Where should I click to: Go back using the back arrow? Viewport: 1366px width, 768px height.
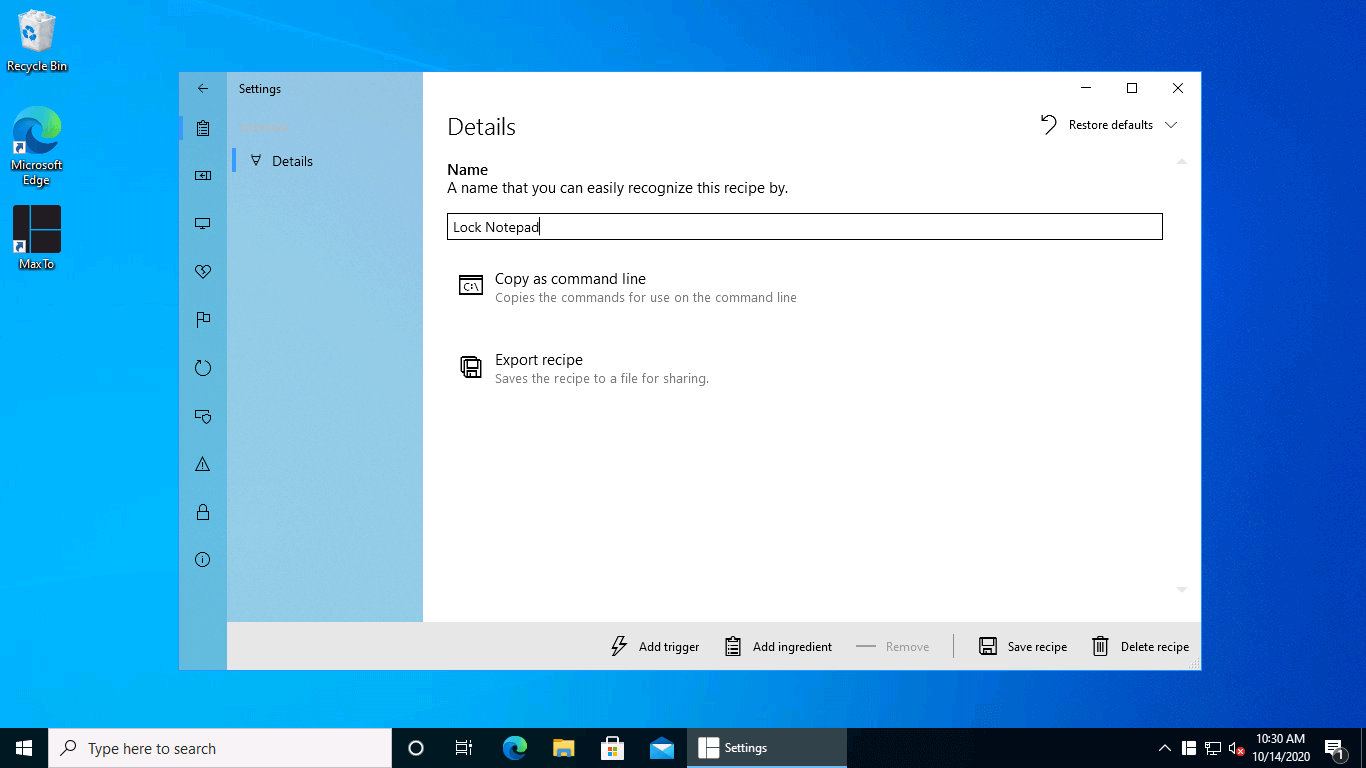[203, 89]
